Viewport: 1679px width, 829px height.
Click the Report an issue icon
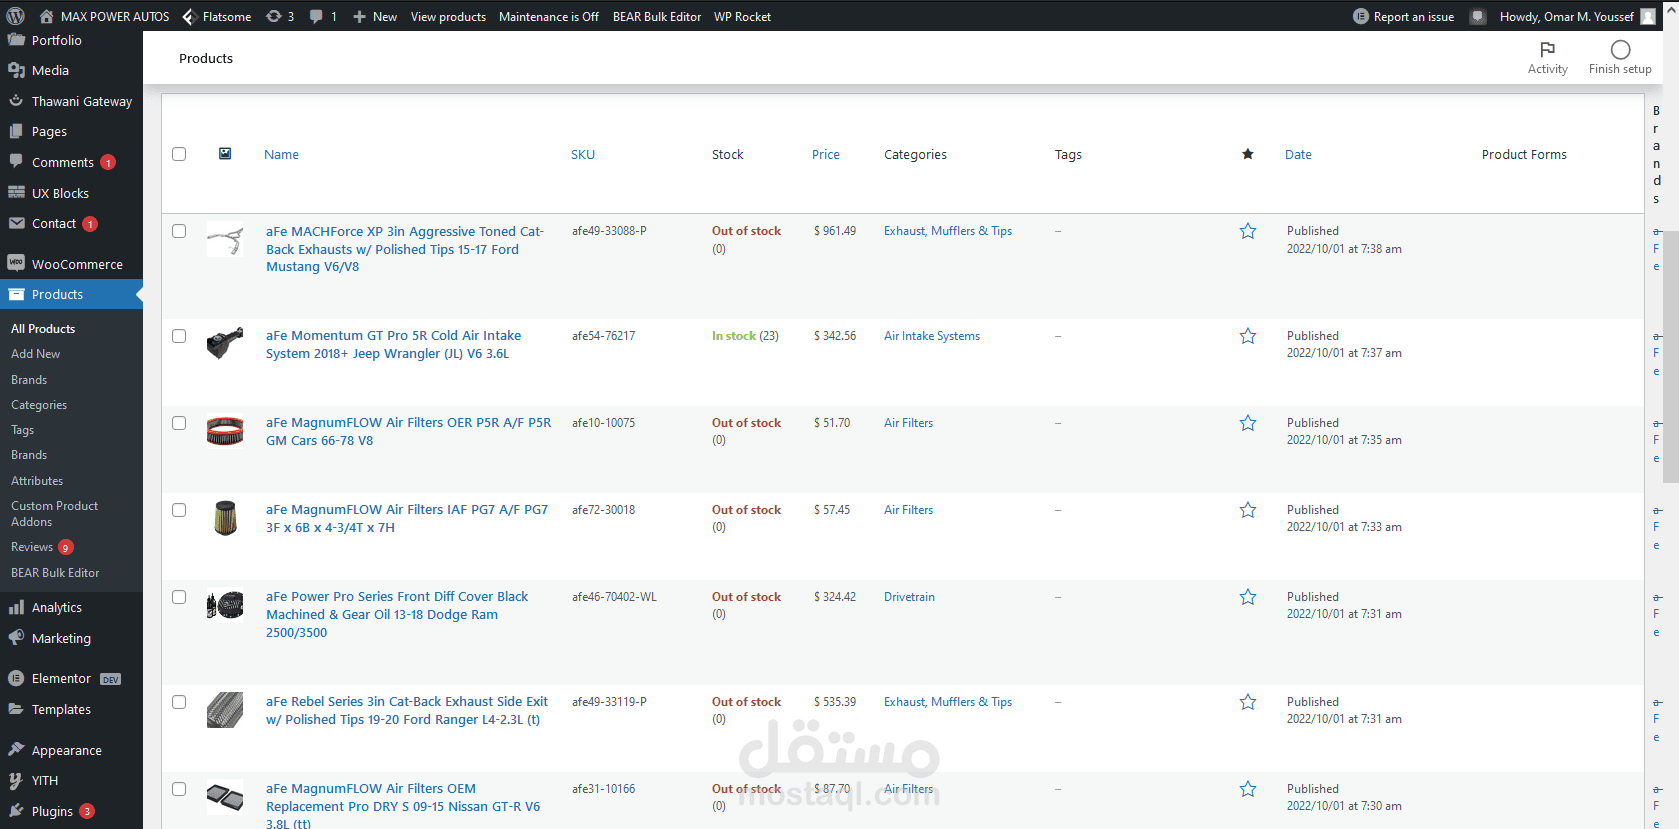pos(1360,16)
